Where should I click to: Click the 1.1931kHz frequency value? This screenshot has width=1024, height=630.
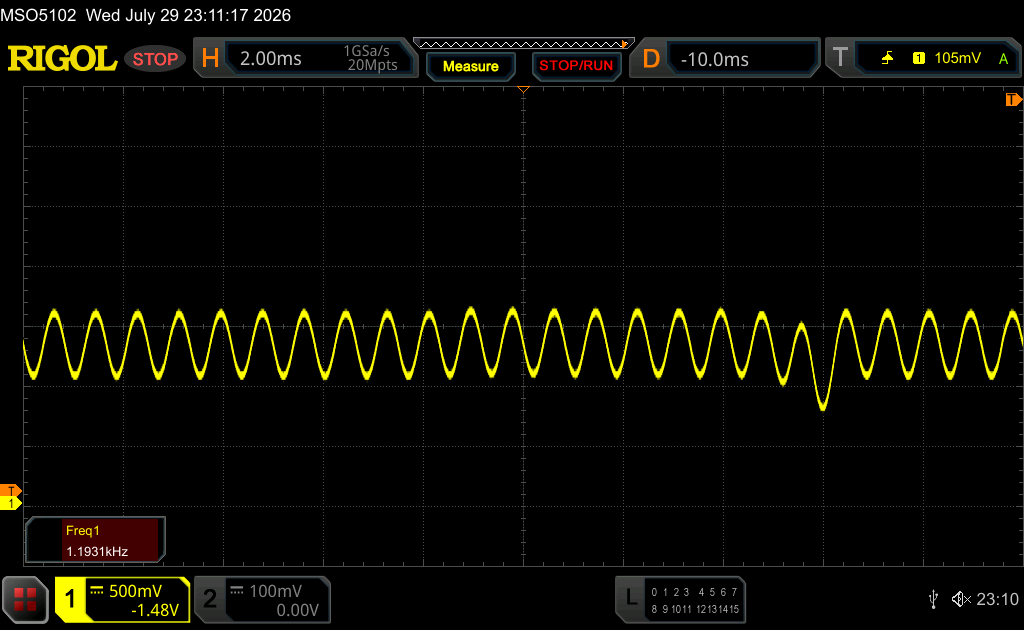tap(97, 552)
